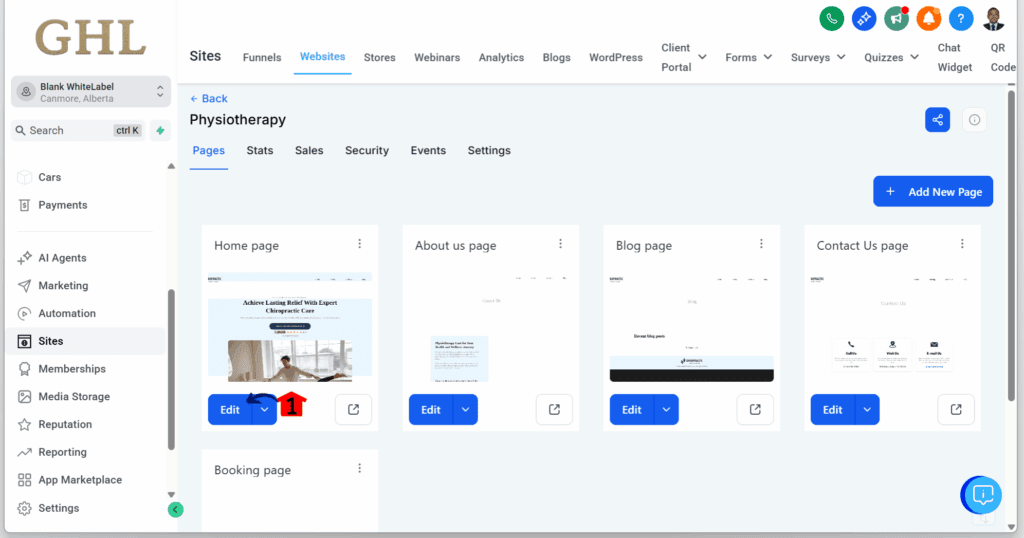Viewport: 1024px width, 538px height.
Task: Open Home page three-dot options menu
Action: point(359,244)
